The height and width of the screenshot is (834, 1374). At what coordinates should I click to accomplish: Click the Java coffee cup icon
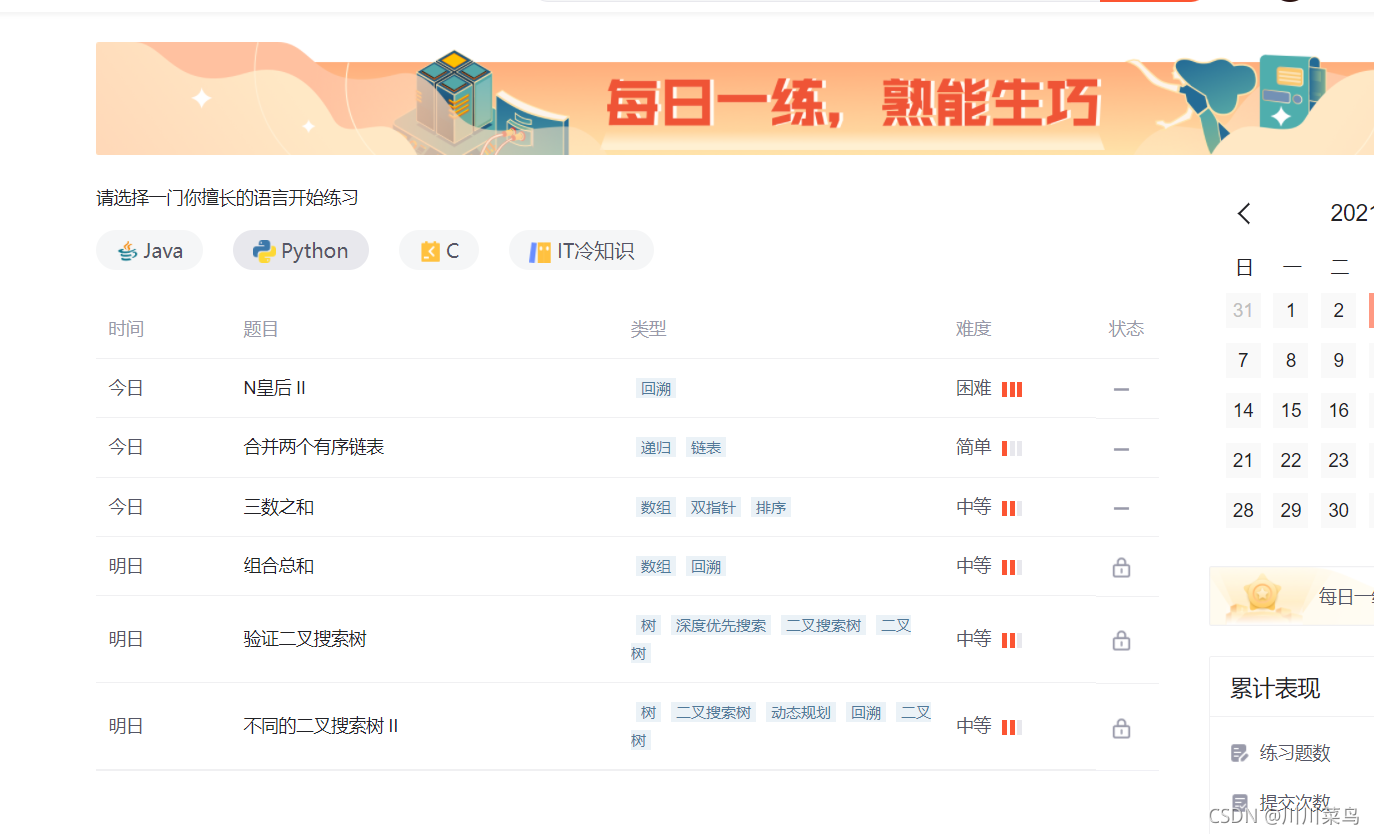pos(127,251)
